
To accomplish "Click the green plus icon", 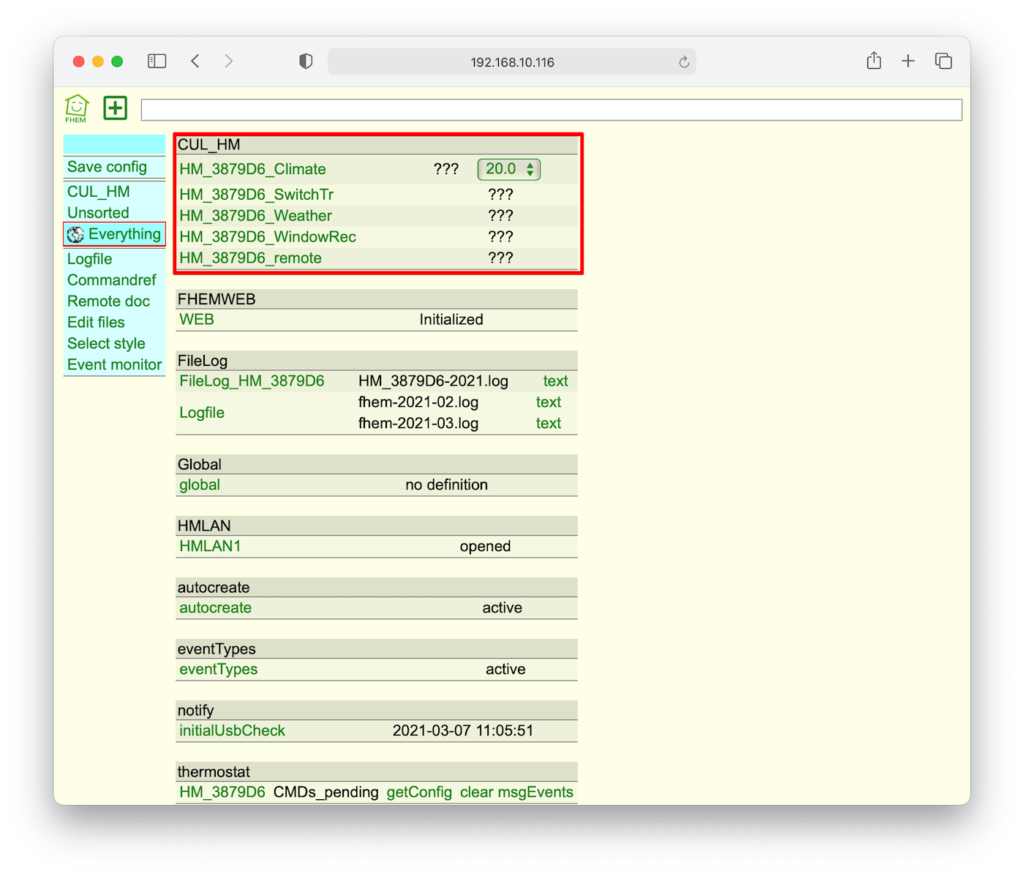I will [x=115, y=108].
